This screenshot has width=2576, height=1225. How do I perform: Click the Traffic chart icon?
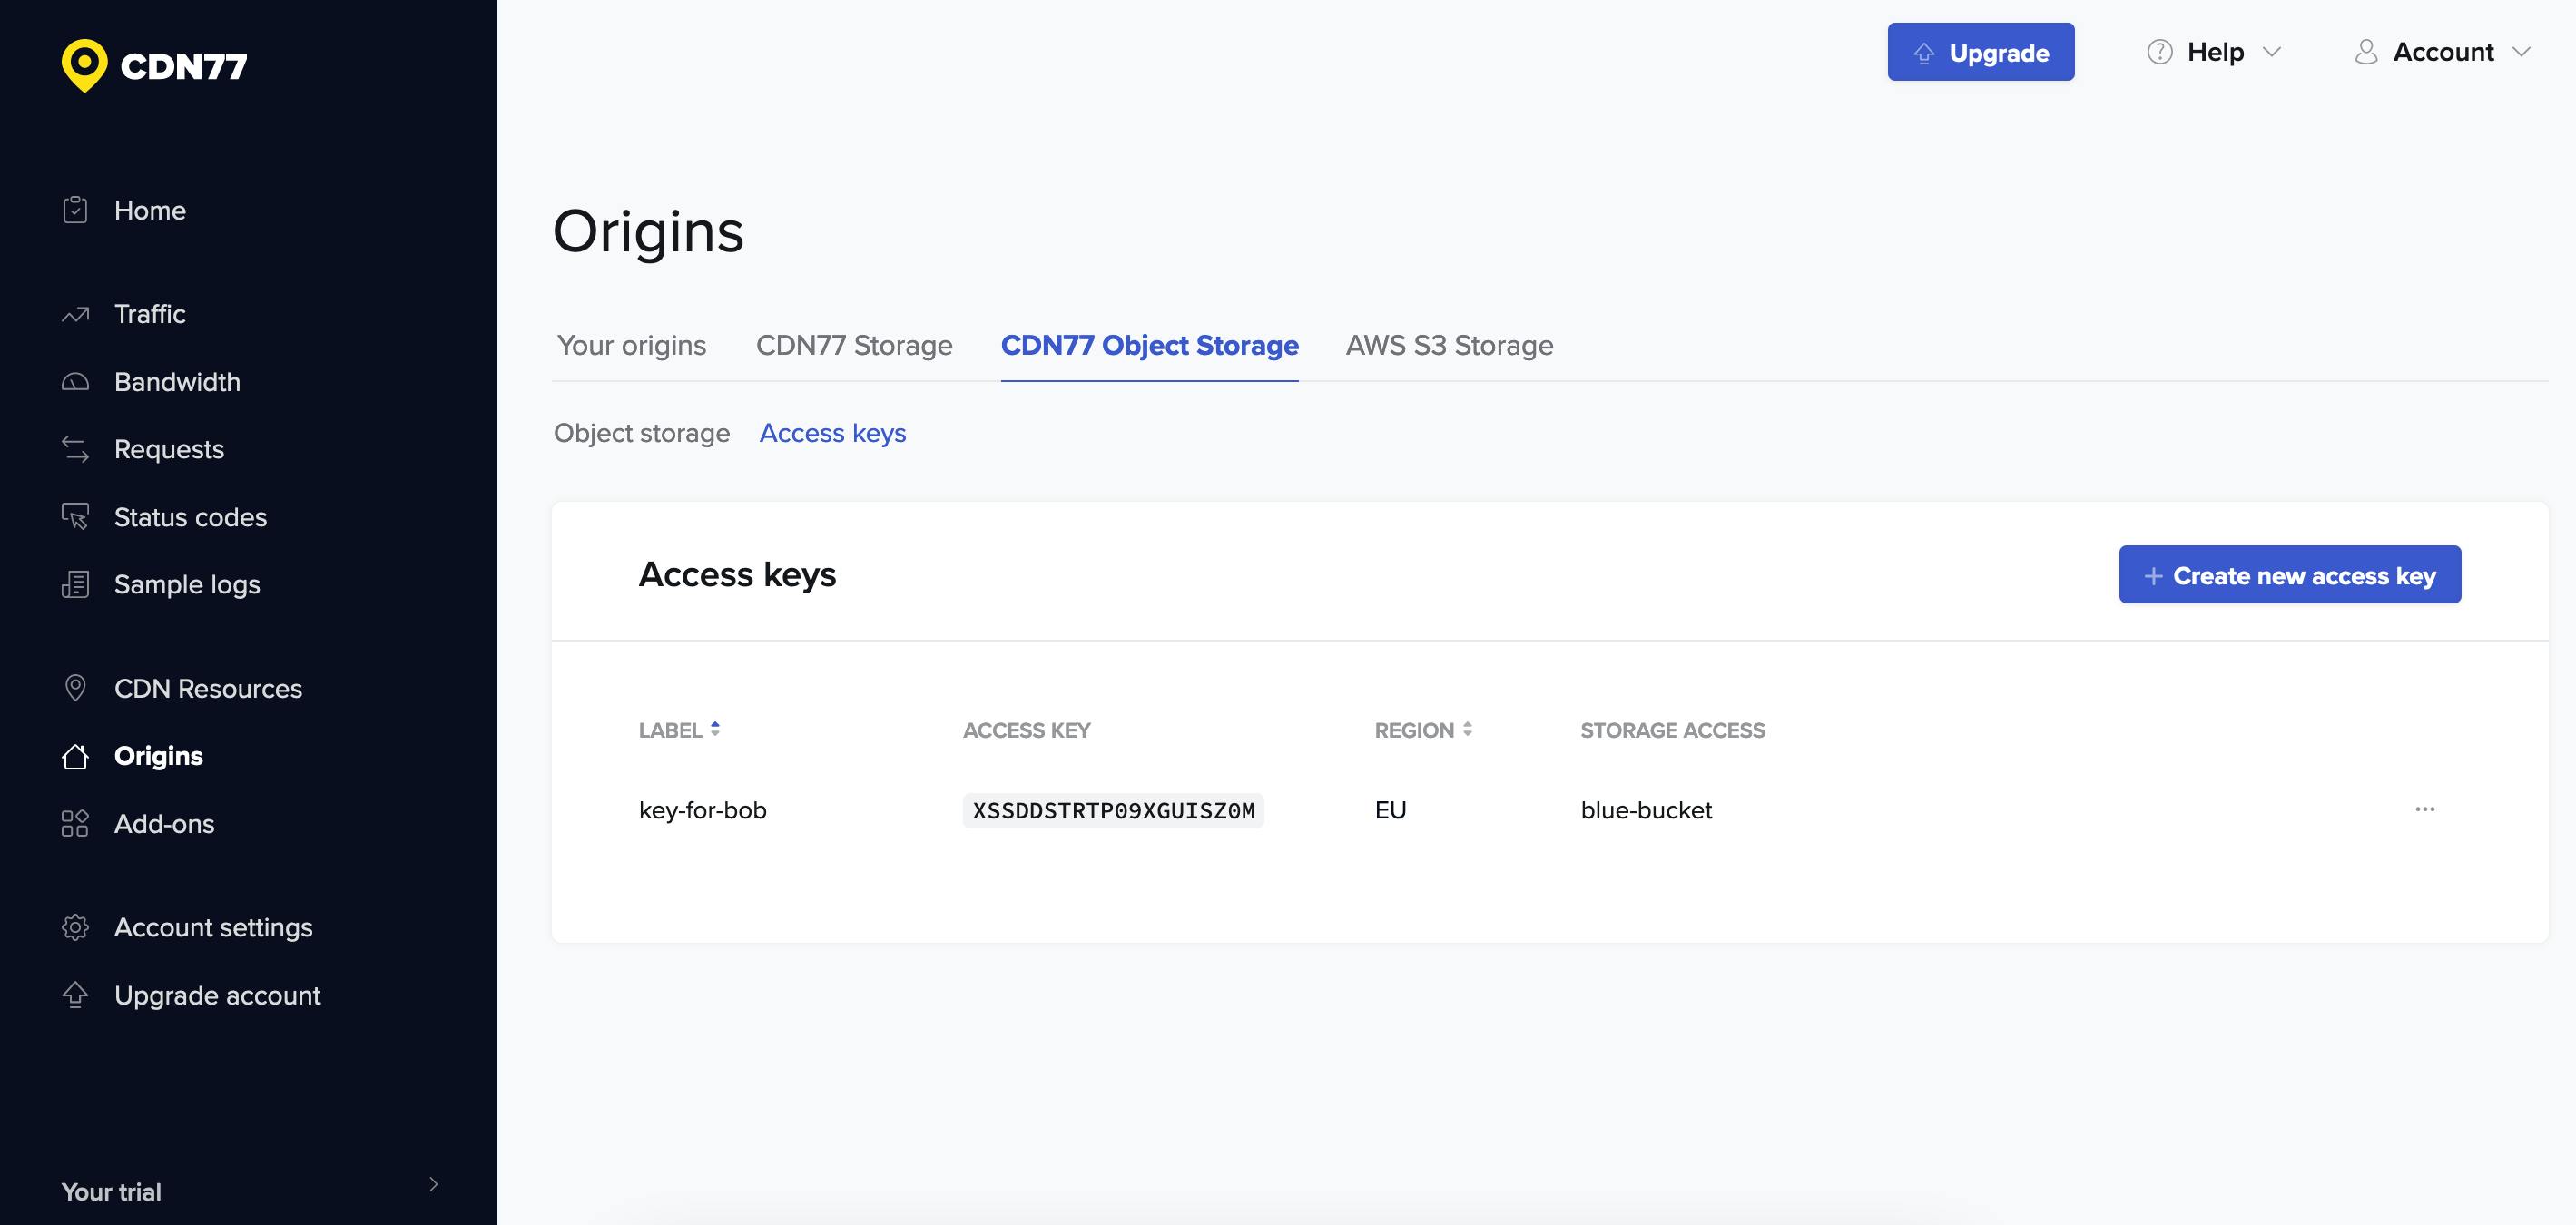pyautogui.click(x=75, y=314)
